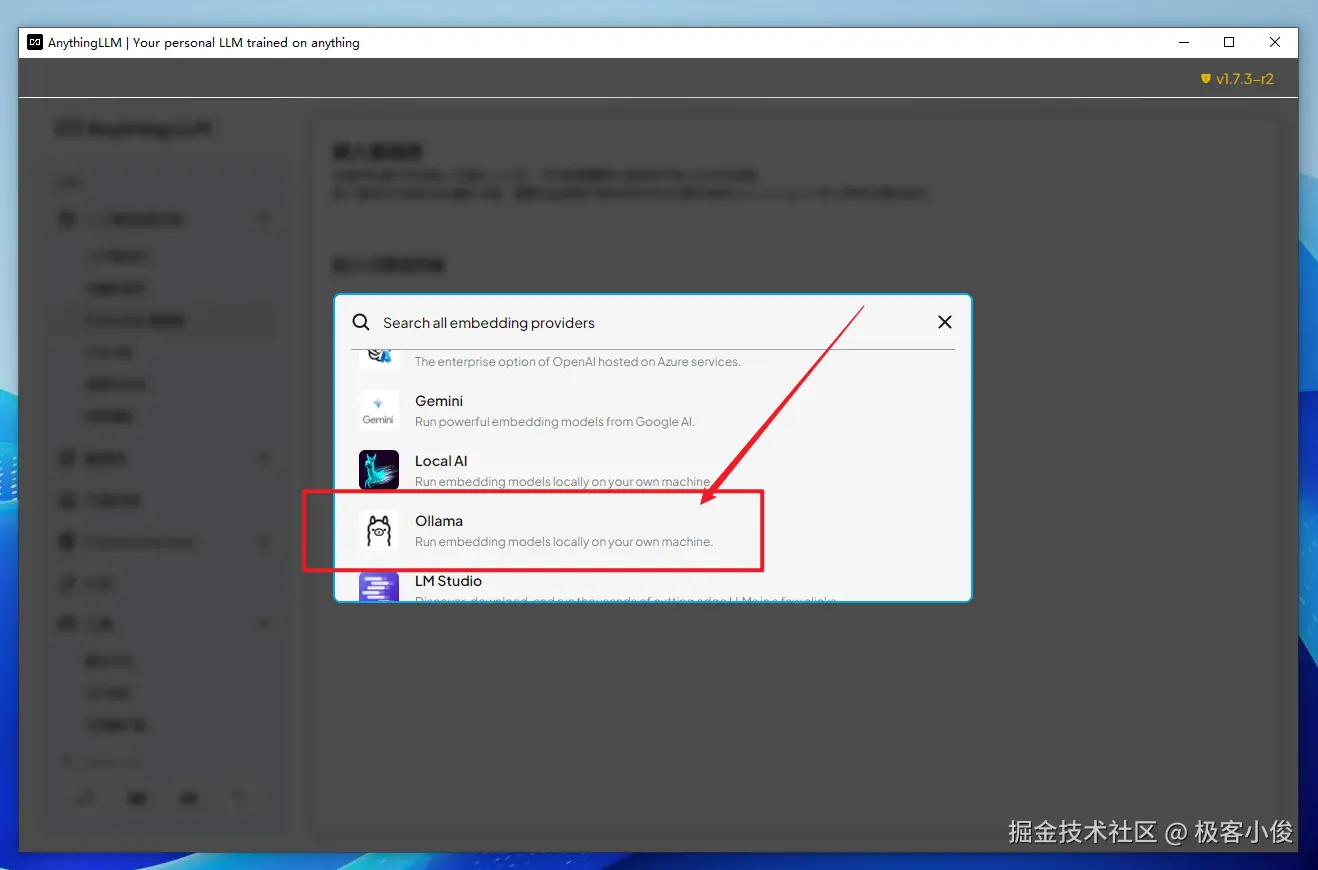Pick the Ollama llama outline icon
Viewport: 1318px width, 870px height.
coord(378,530)
